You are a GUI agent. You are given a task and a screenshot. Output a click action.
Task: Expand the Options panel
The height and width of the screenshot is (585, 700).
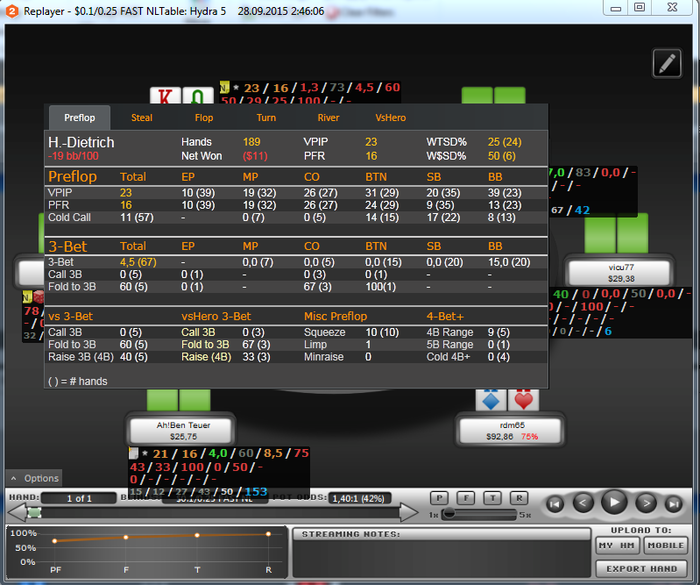34,478
